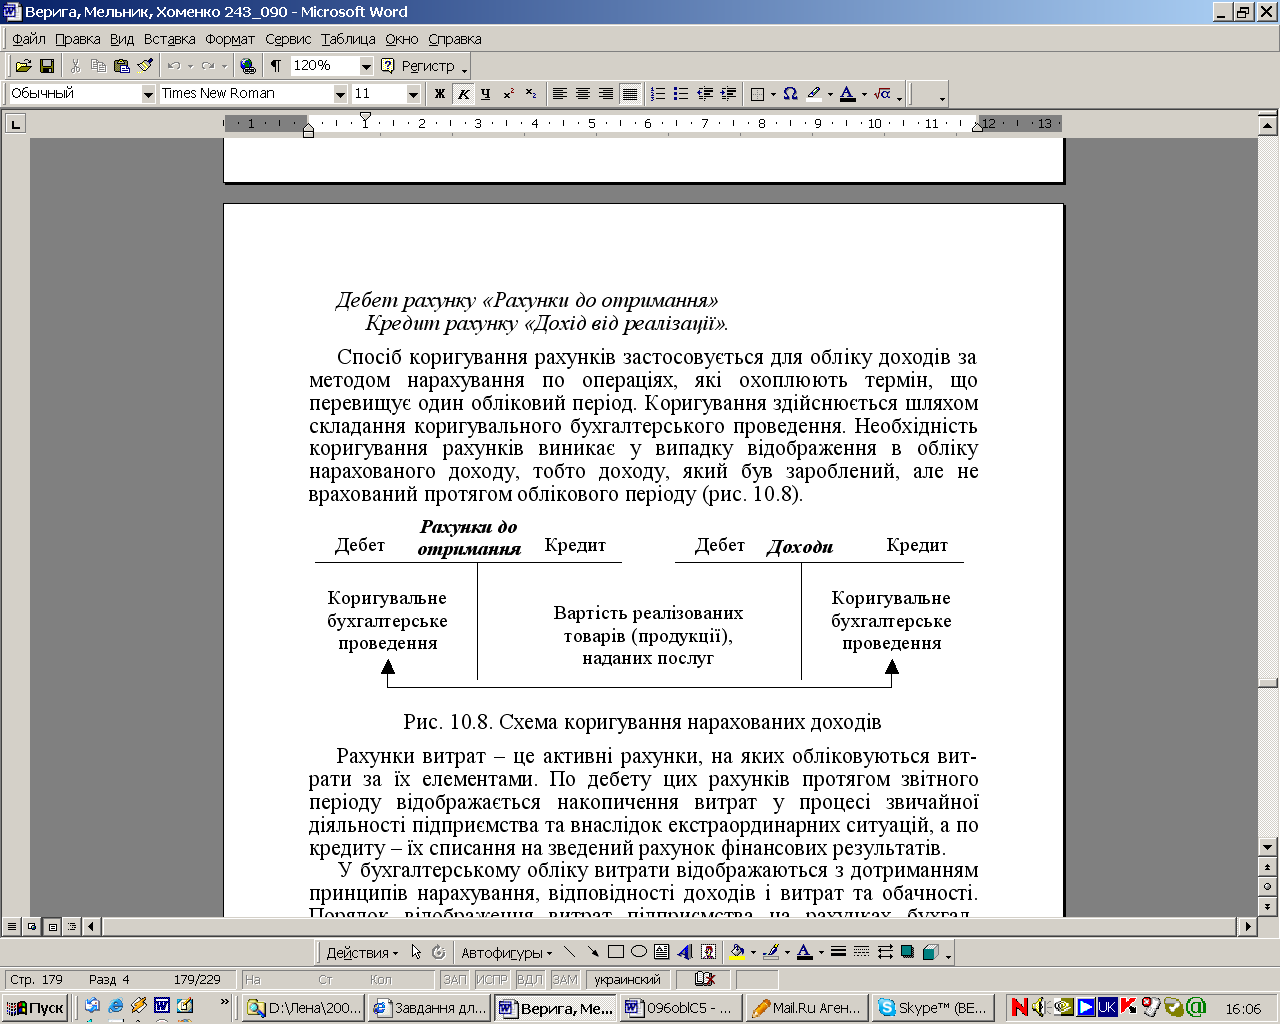Toggle bold formatting (Ж)
Viewport: 1280px width, 1024px height.
[x=440, y=94]
